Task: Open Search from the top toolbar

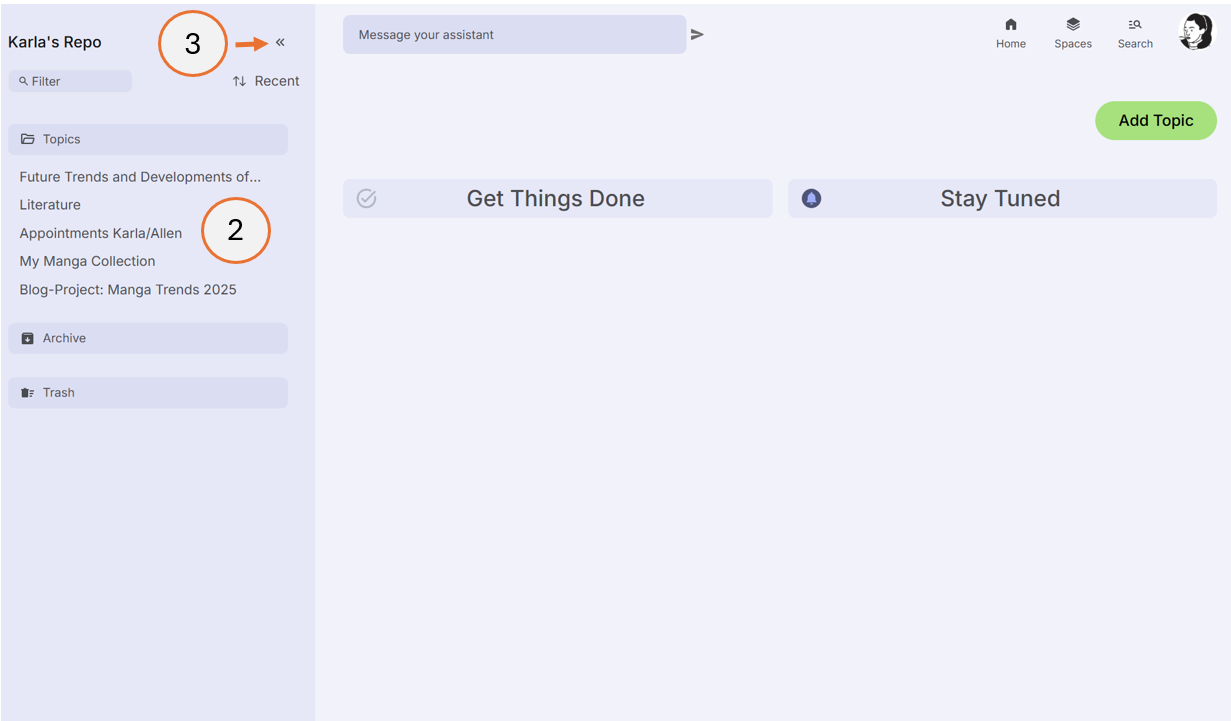Action: click(1135, 32)
